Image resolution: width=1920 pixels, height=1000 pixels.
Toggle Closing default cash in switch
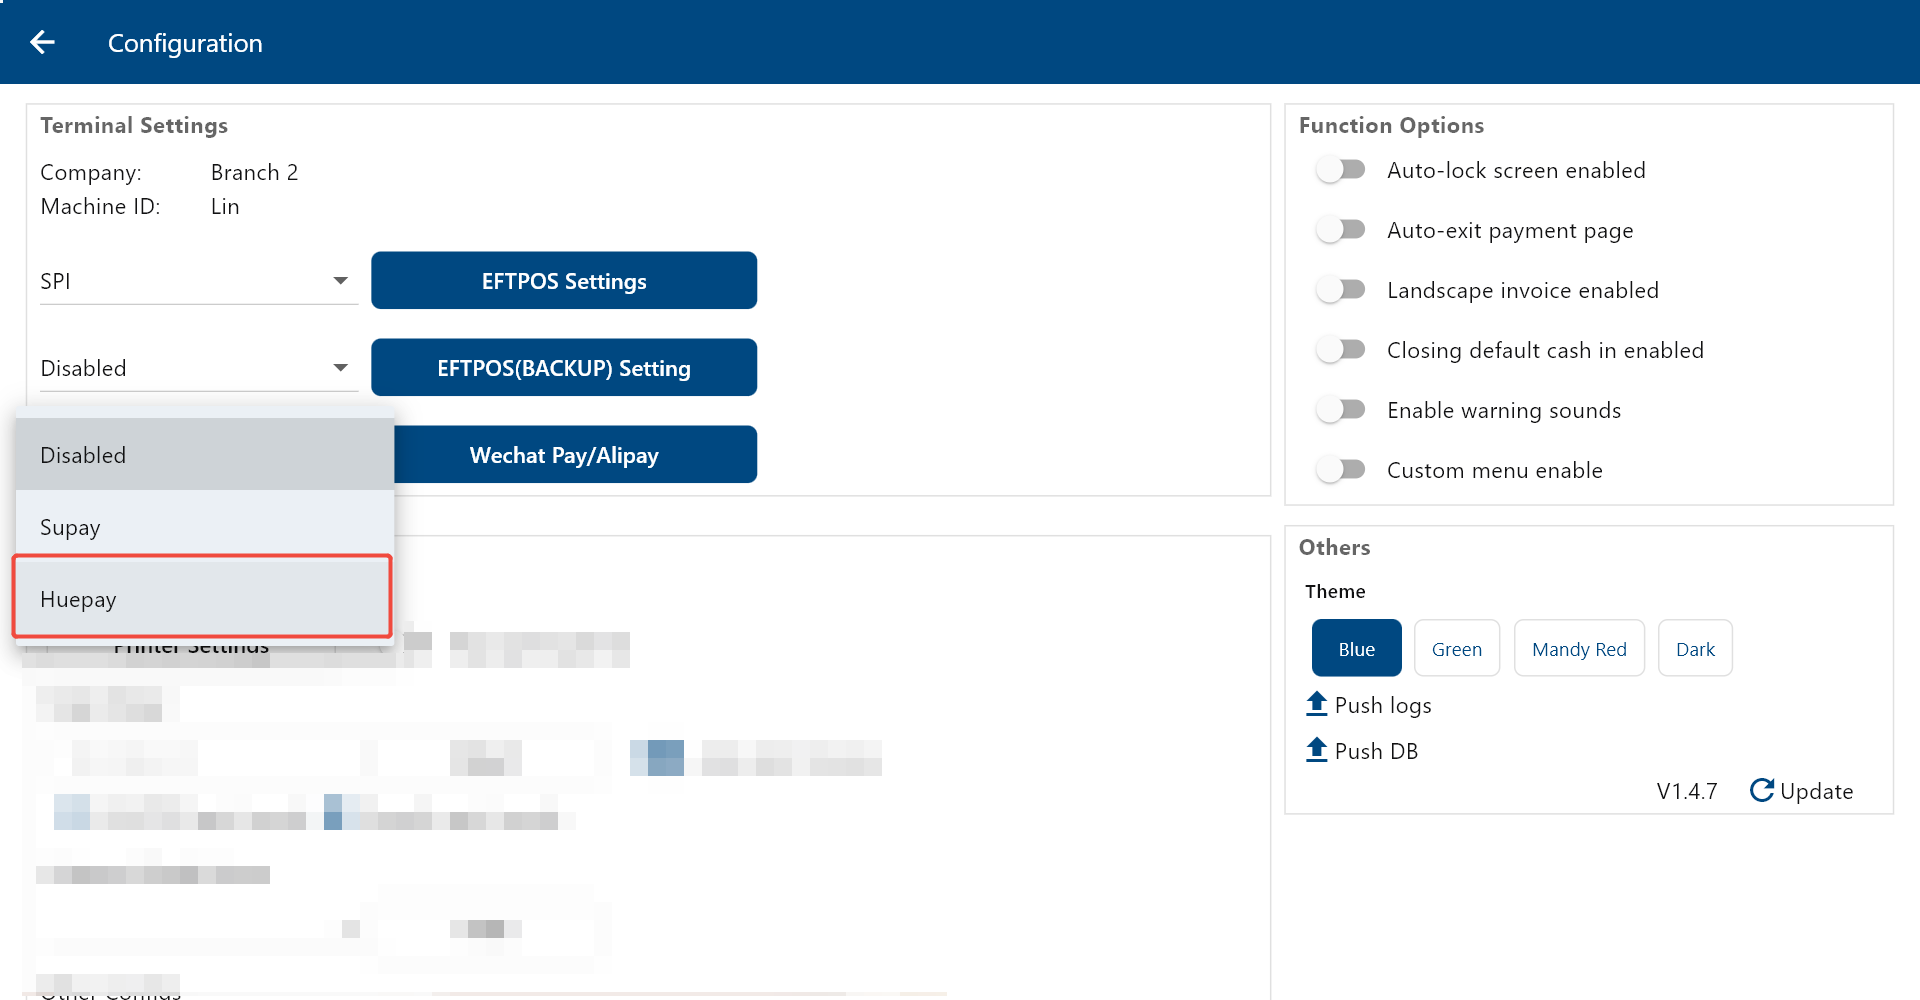tap(1340, 350)
